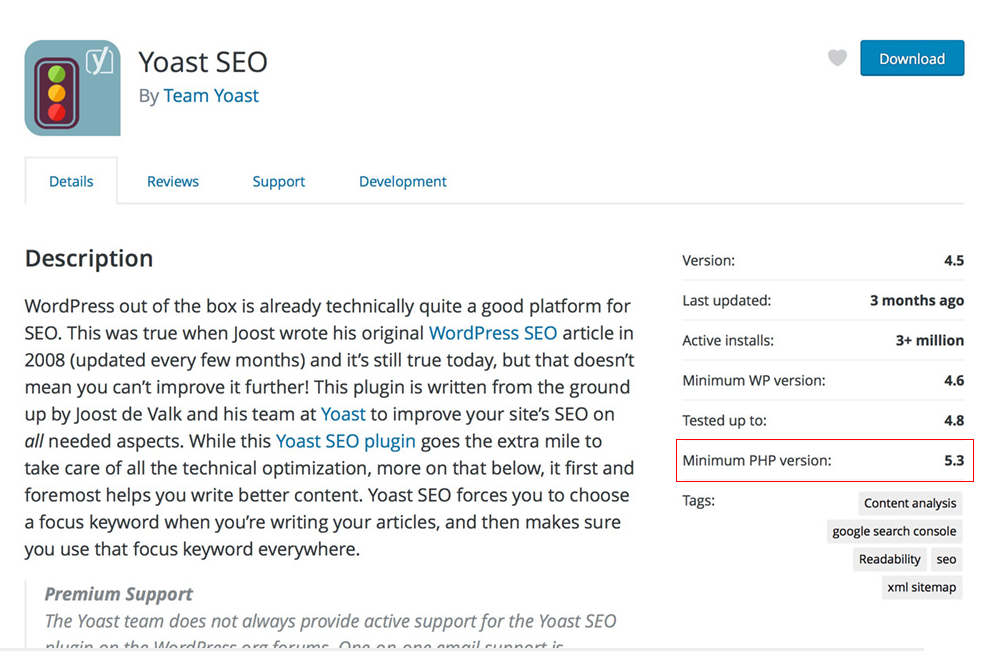Open the Team Yoast author link
This screenshot has width=991, height=651.
(211, 96)
